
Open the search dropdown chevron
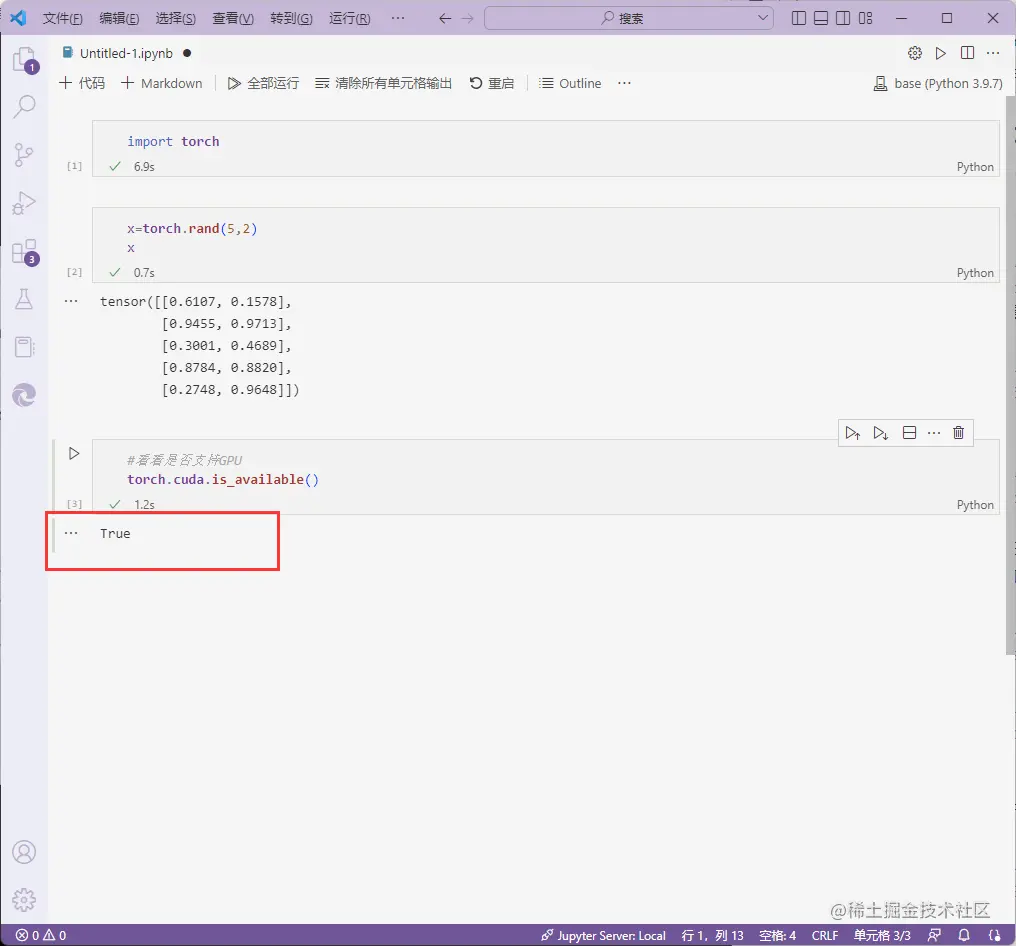(763, 18)
